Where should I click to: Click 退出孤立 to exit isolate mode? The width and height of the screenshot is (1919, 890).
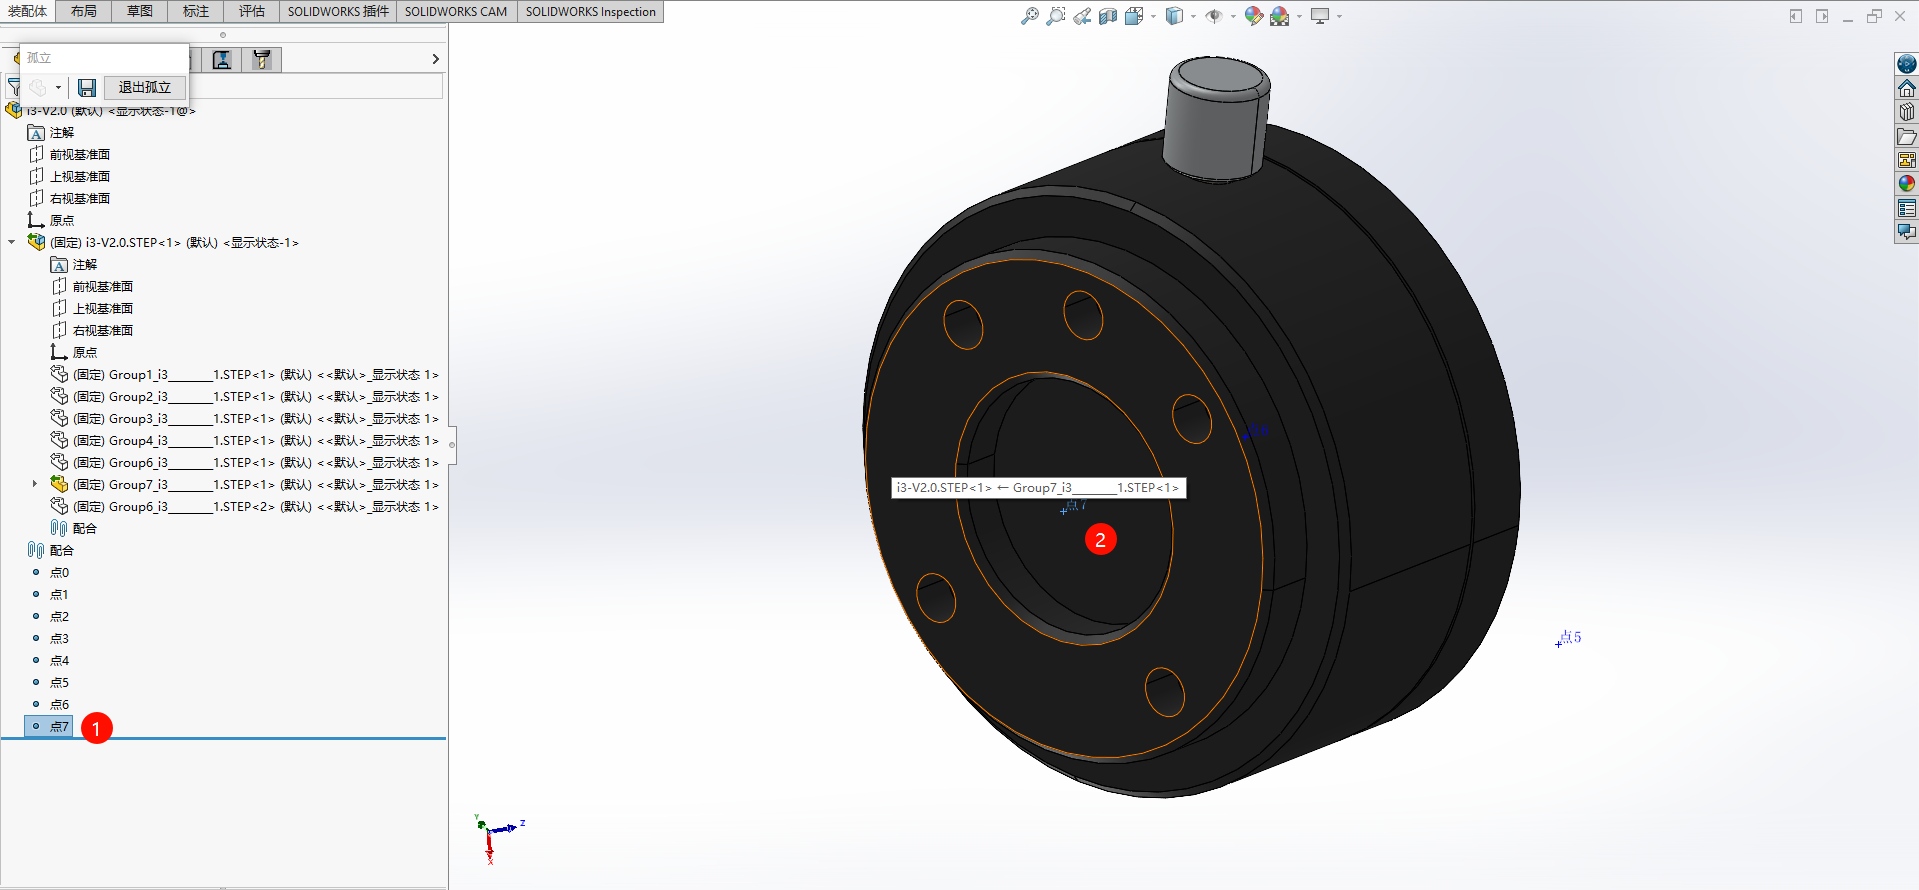(145, 88)
